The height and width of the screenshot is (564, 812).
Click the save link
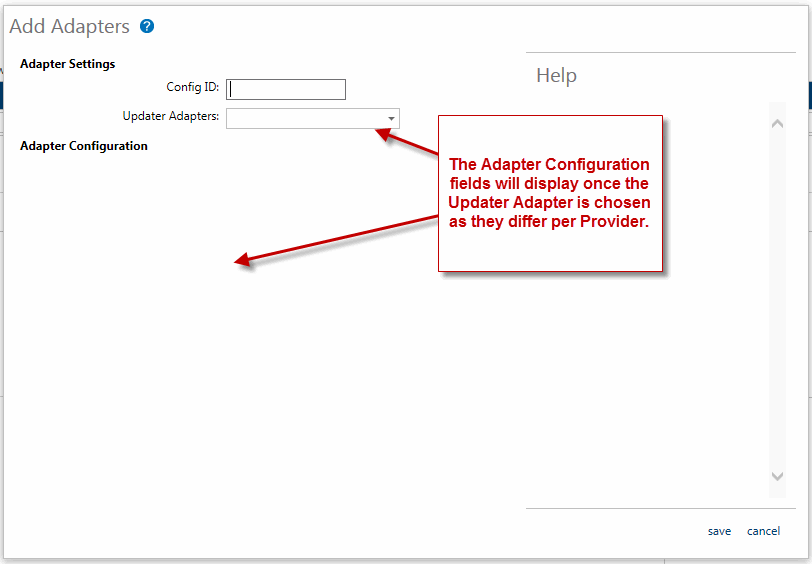(719, 531)
